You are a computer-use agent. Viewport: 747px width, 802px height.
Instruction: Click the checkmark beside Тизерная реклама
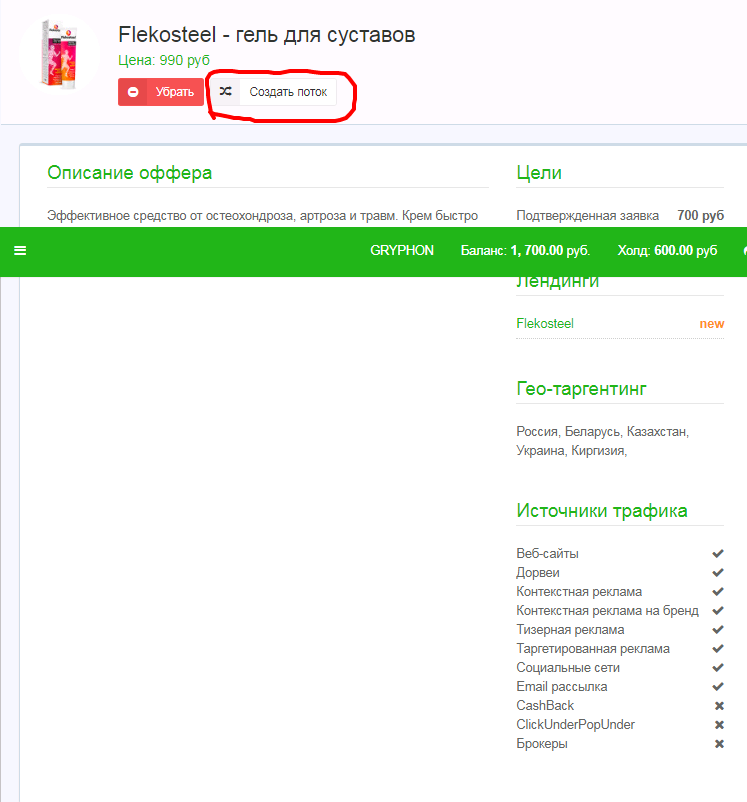[717, 629]
